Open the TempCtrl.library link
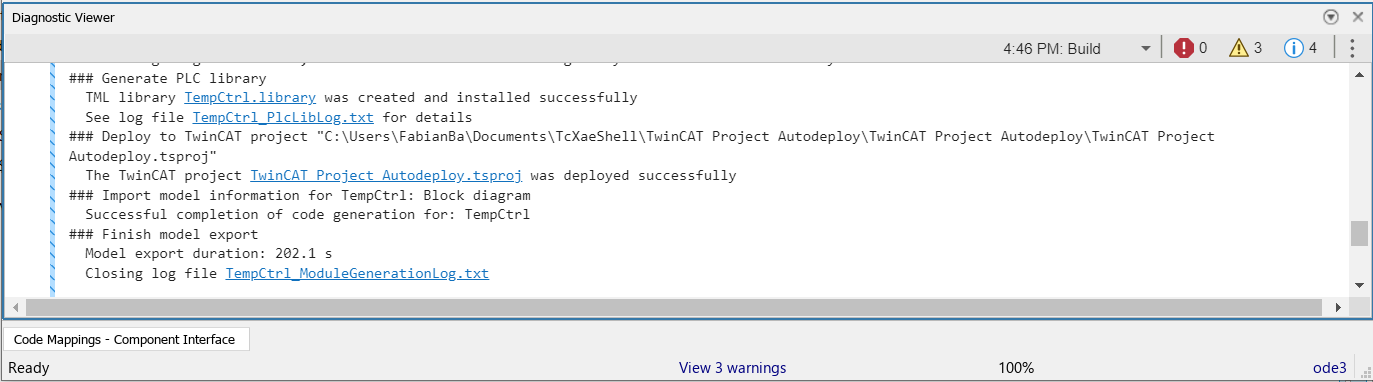The image size is (1373, 382). pyautogui.click(x=250, y=98)
